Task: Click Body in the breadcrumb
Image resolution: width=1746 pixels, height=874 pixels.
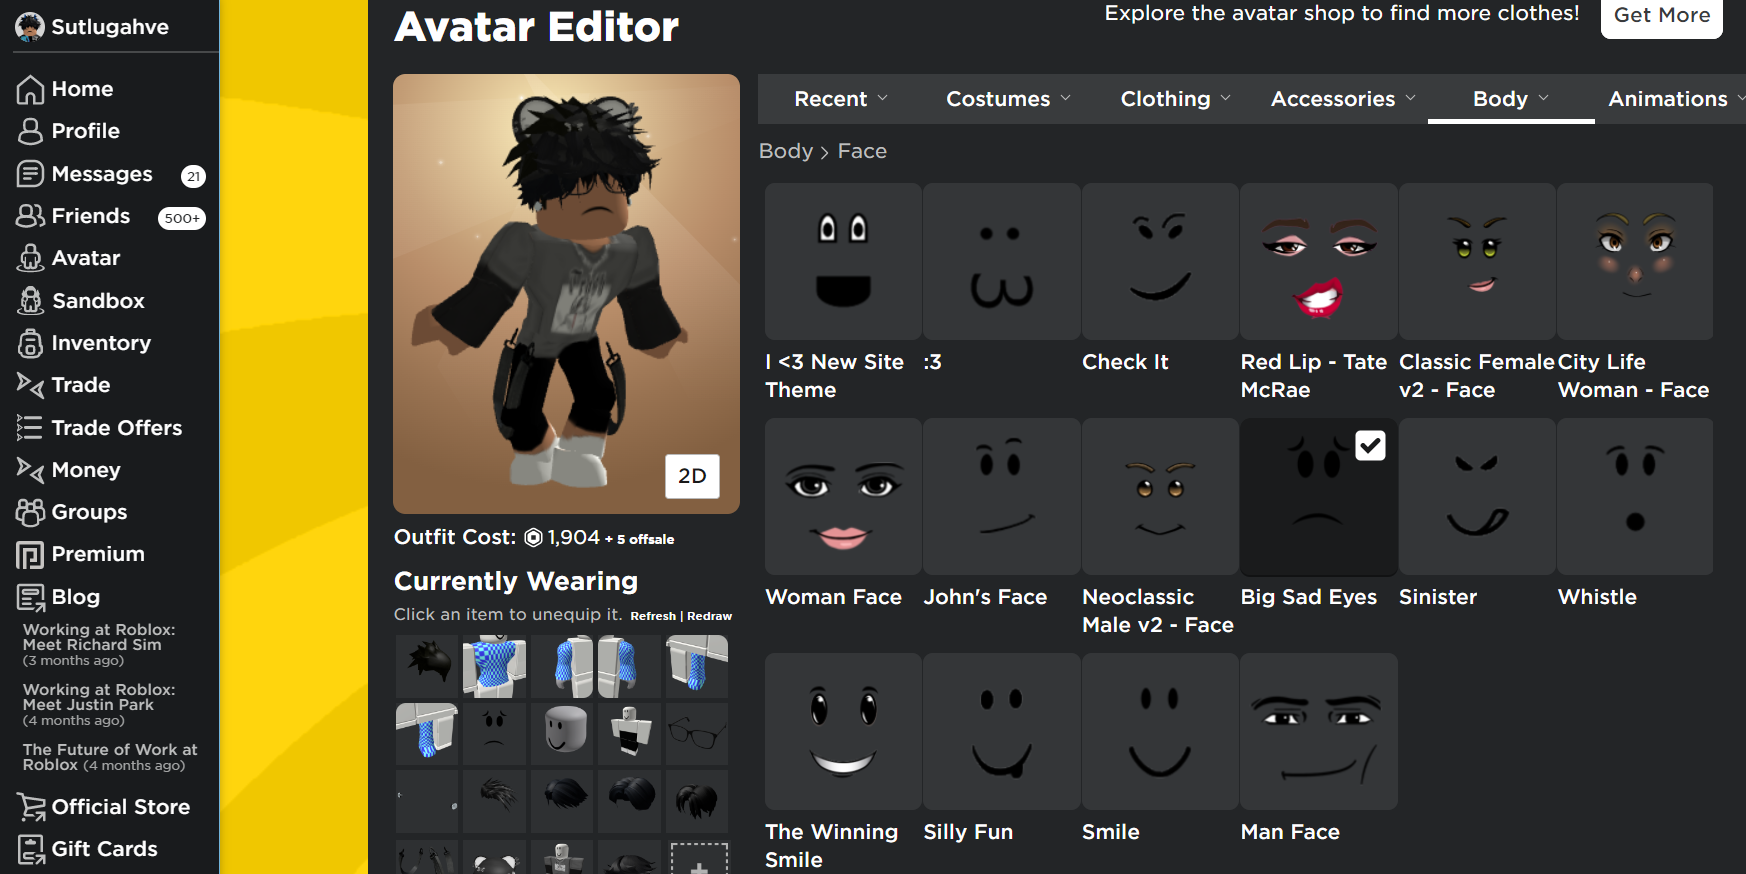Action: click(x=786, y=151)
